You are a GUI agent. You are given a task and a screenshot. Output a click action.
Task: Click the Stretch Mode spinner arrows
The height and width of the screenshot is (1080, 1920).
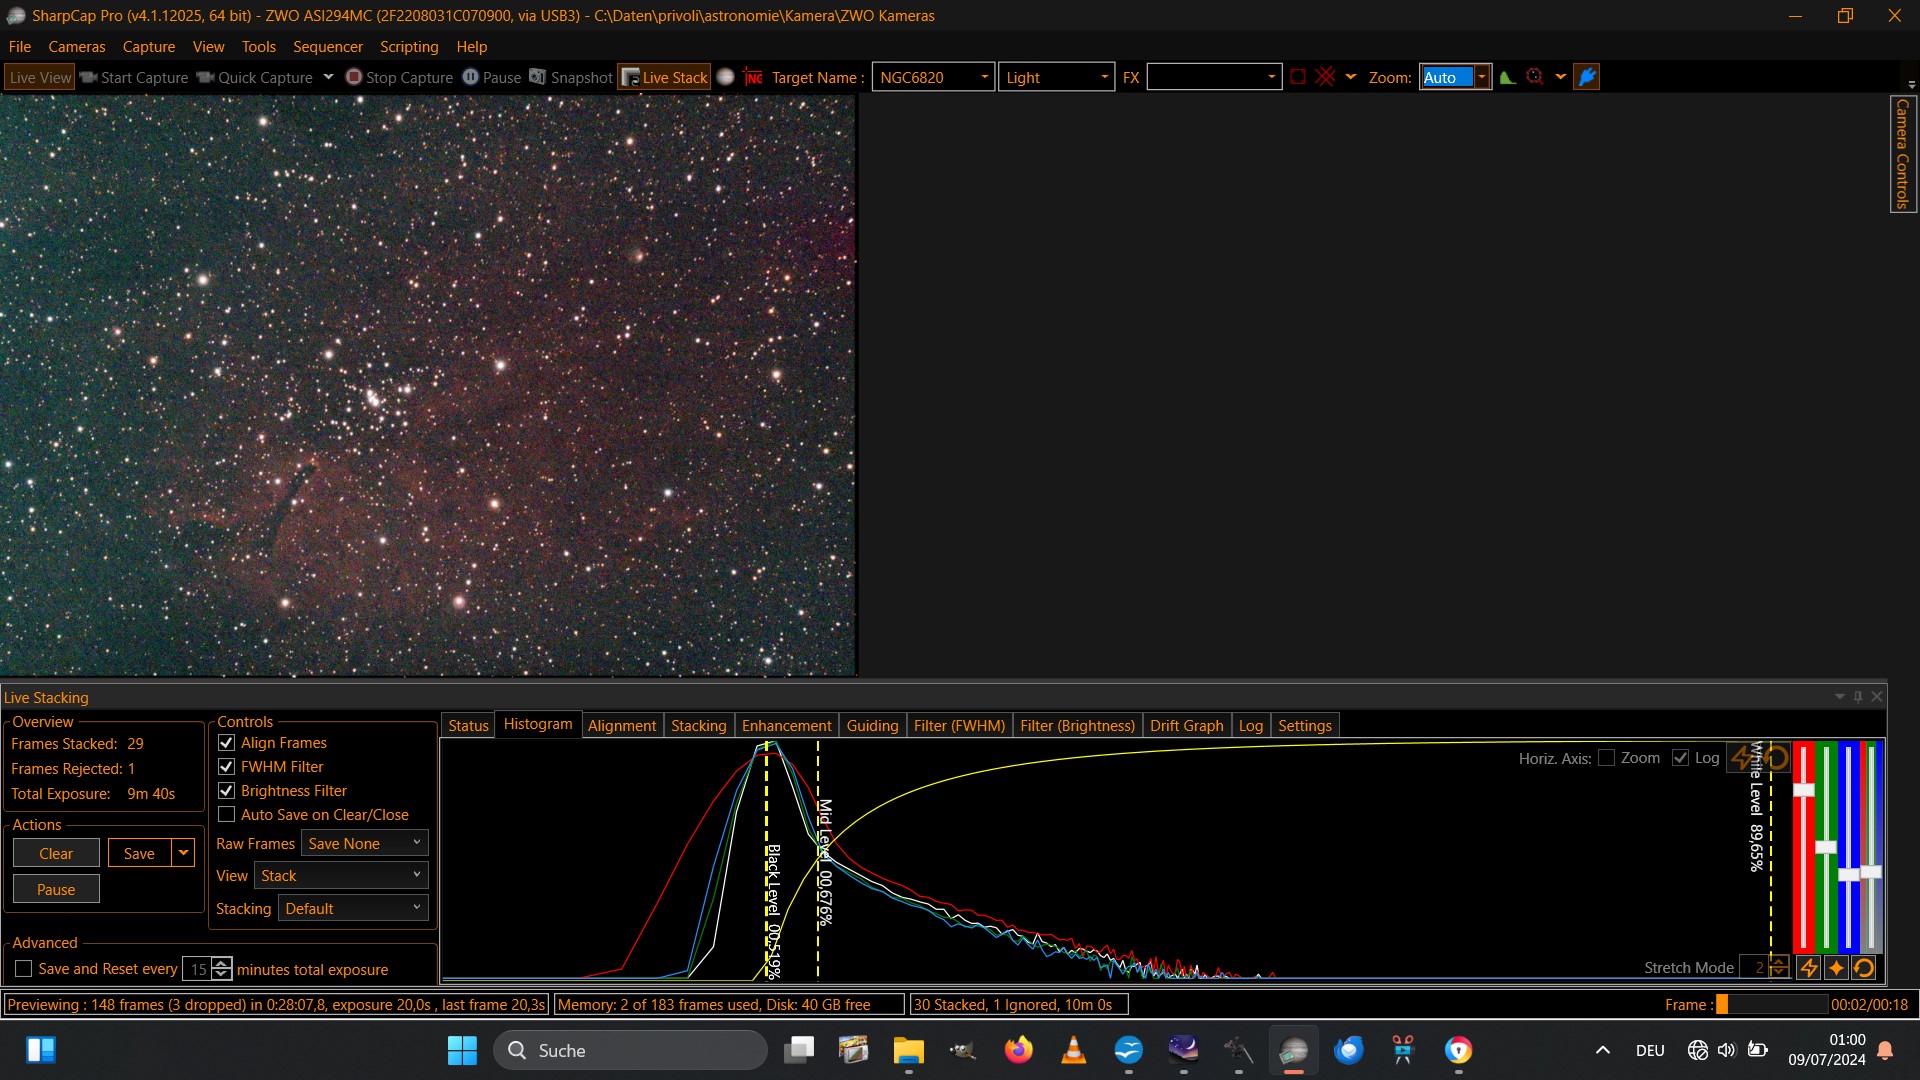coord(1780,967)
